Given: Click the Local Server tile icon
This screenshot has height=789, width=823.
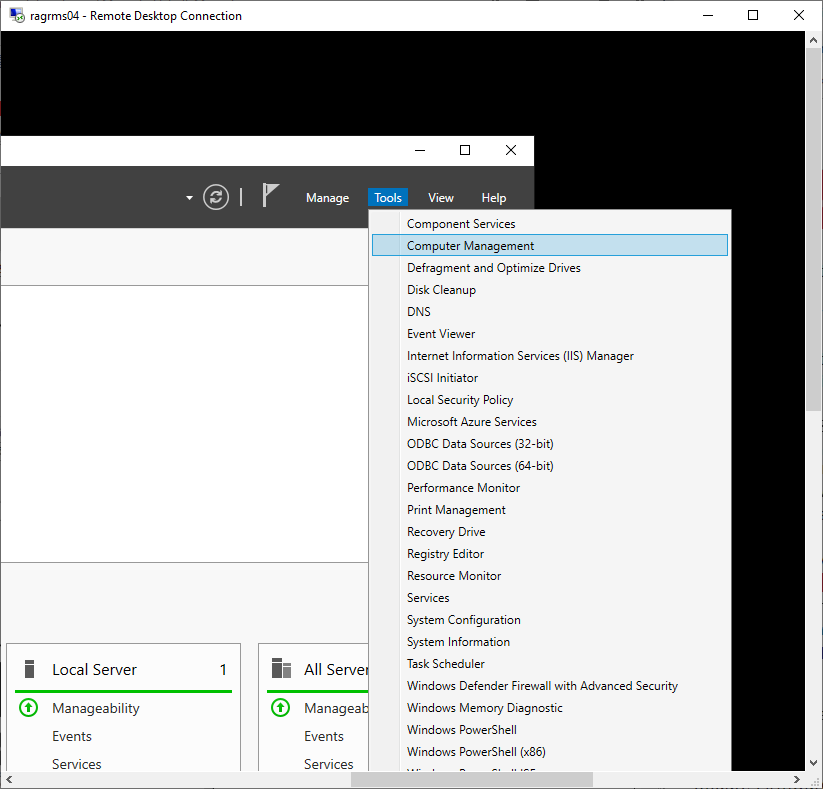Looking at the screenshot, I should click(x=29, y=669).
